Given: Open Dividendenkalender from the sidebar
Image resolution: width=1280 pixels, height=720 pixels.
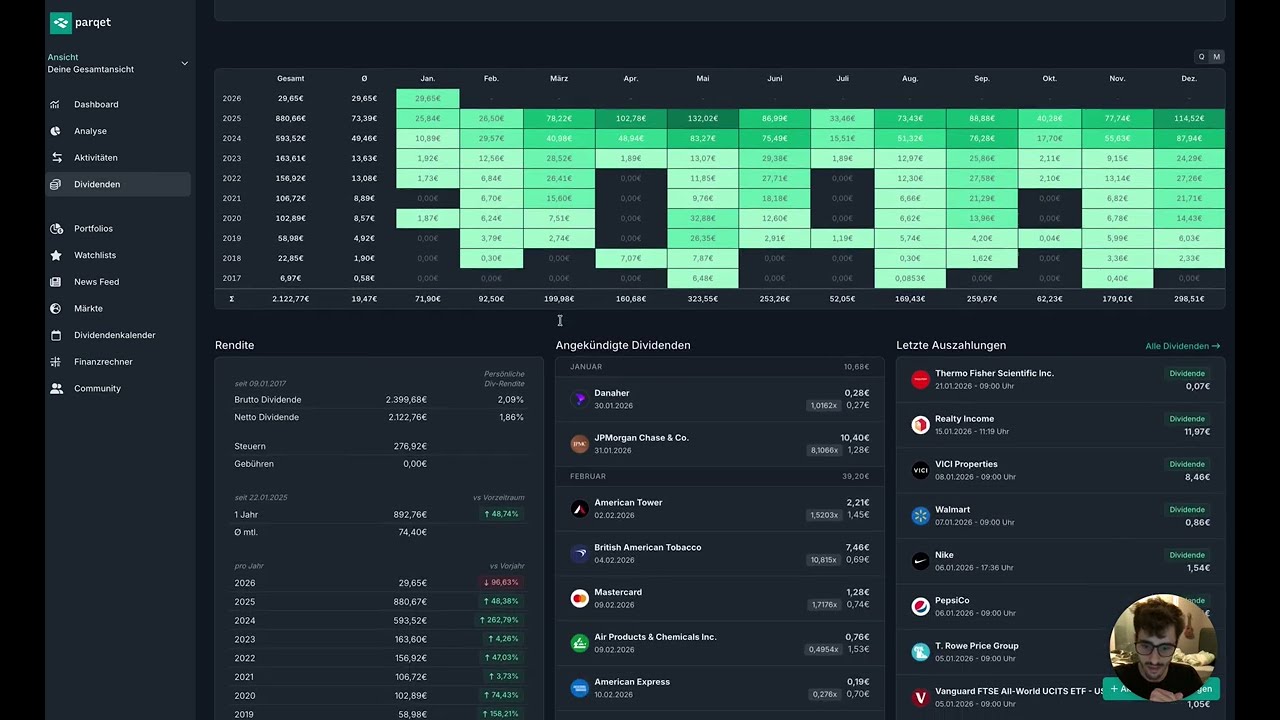Looking at the screenshot, I should [114, 335].
